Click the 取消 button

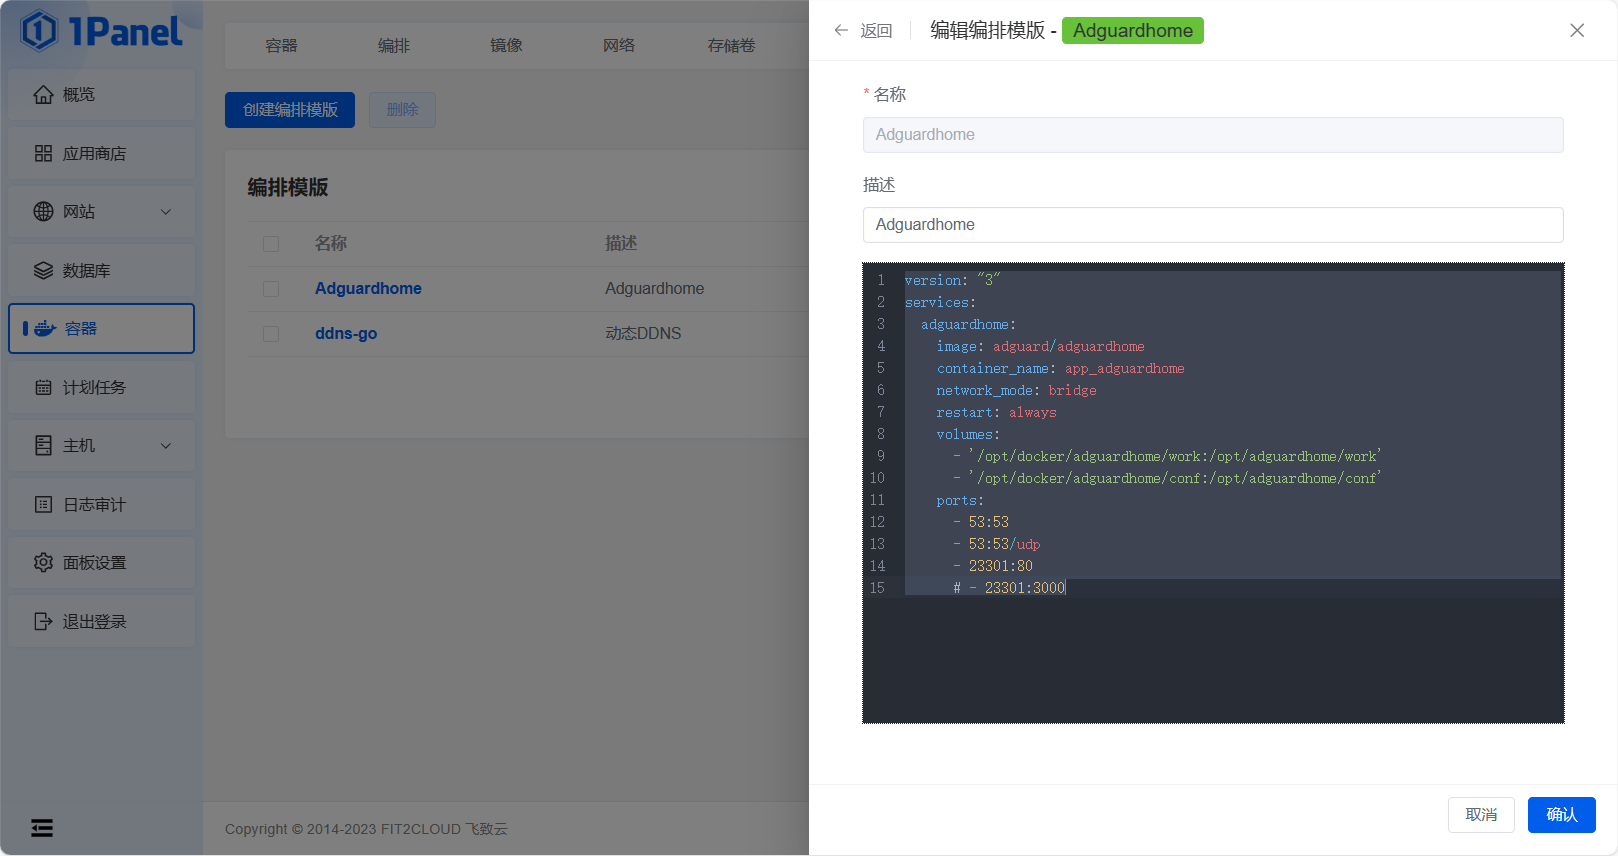click(x=1481, y=815)
